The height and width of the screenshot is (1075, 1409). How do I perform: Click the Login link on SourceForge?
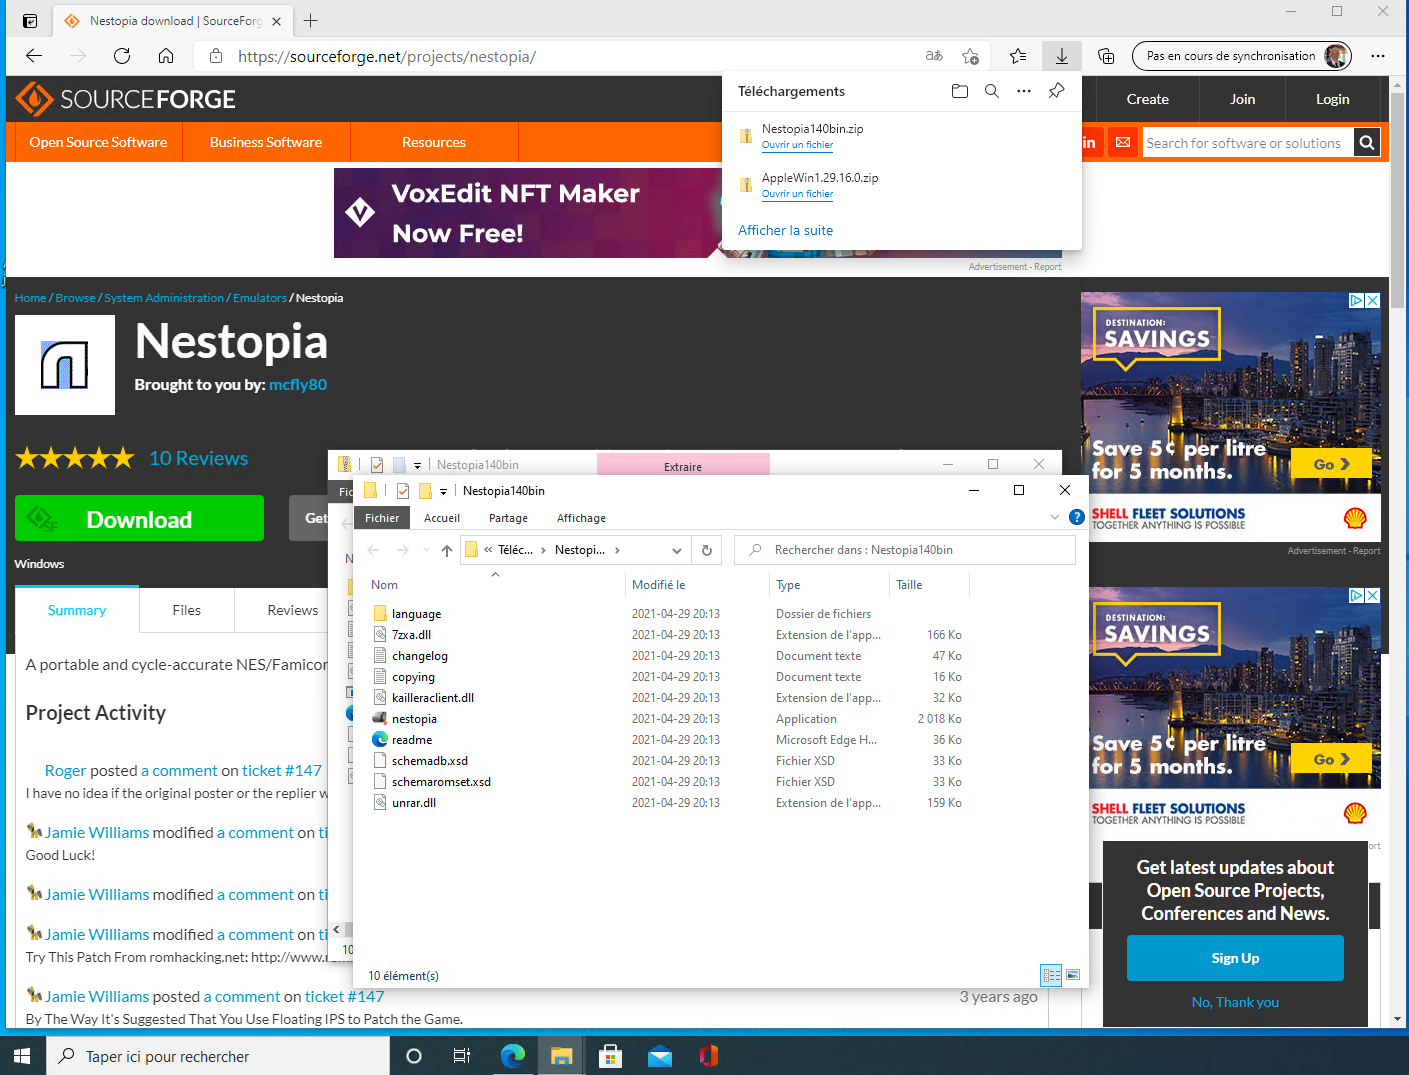pos(1332,99)
